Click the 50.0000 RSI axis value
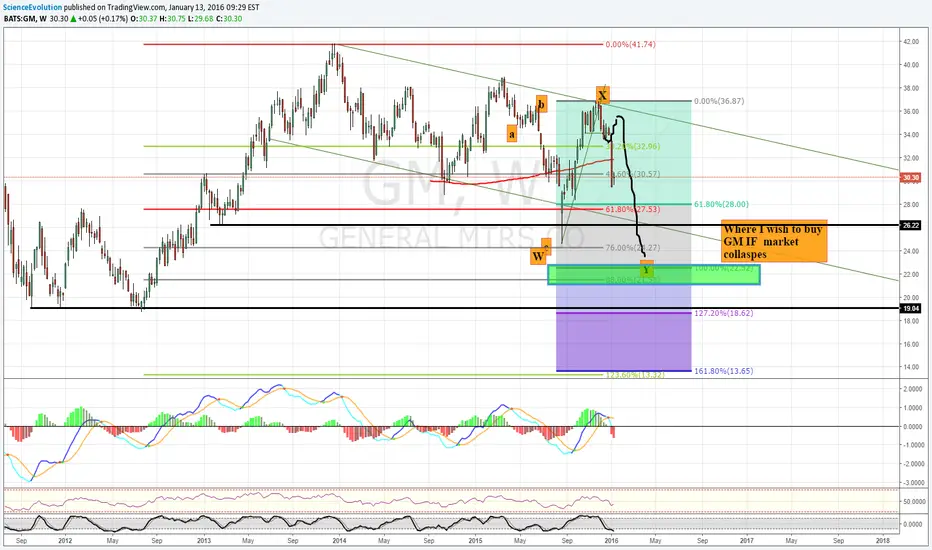Viewport: 932px width, 550px height. pyautogui.click(x=912, y=501)
